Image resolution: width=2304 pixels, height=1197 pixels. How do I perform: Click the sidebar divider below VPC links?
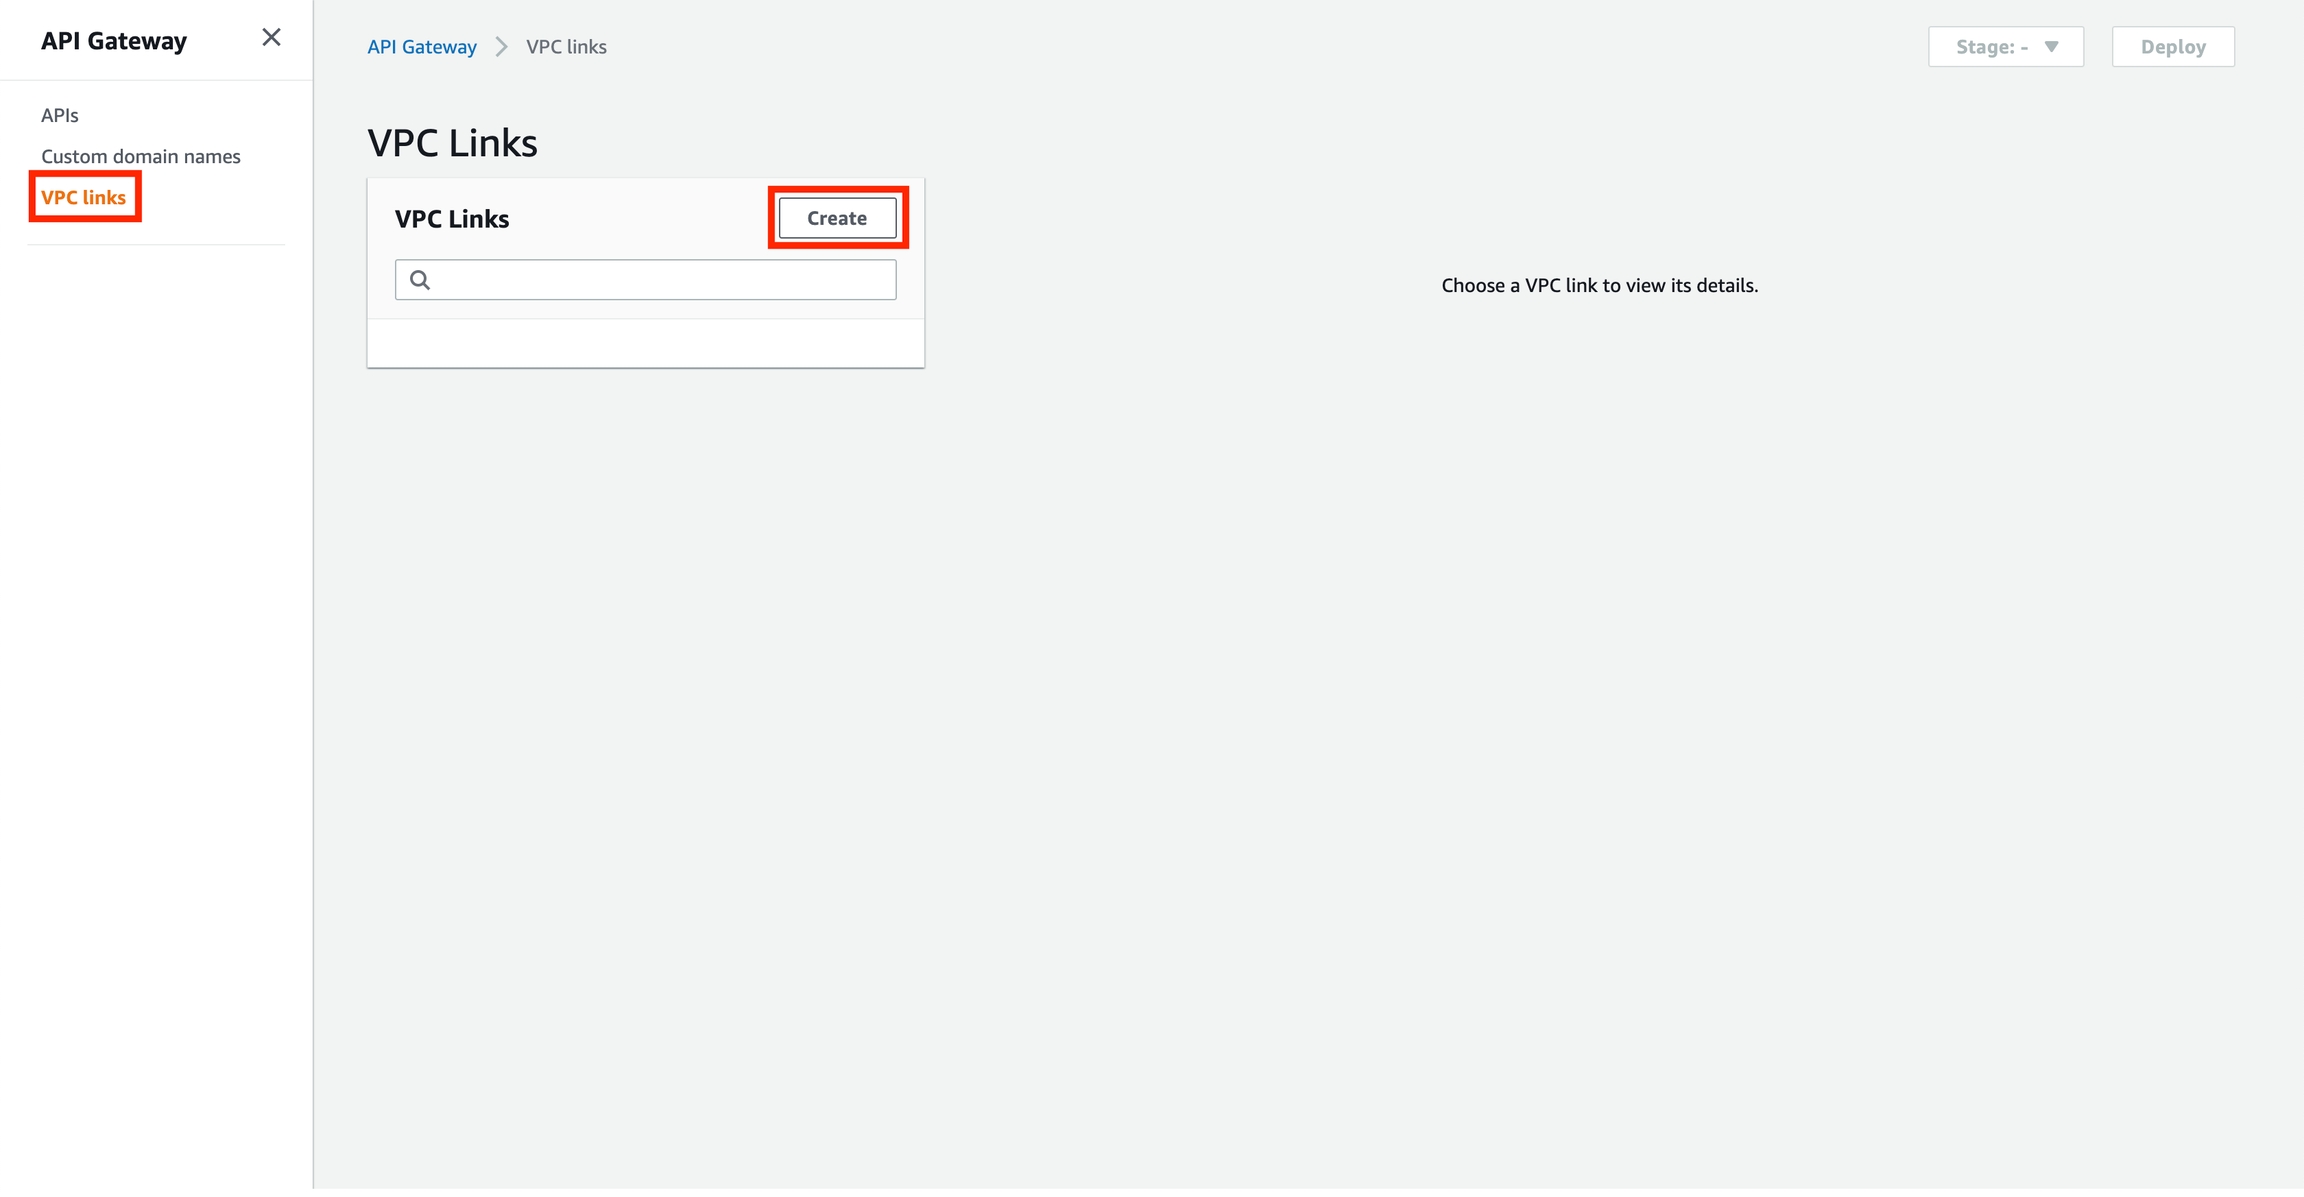pos(156,245)
